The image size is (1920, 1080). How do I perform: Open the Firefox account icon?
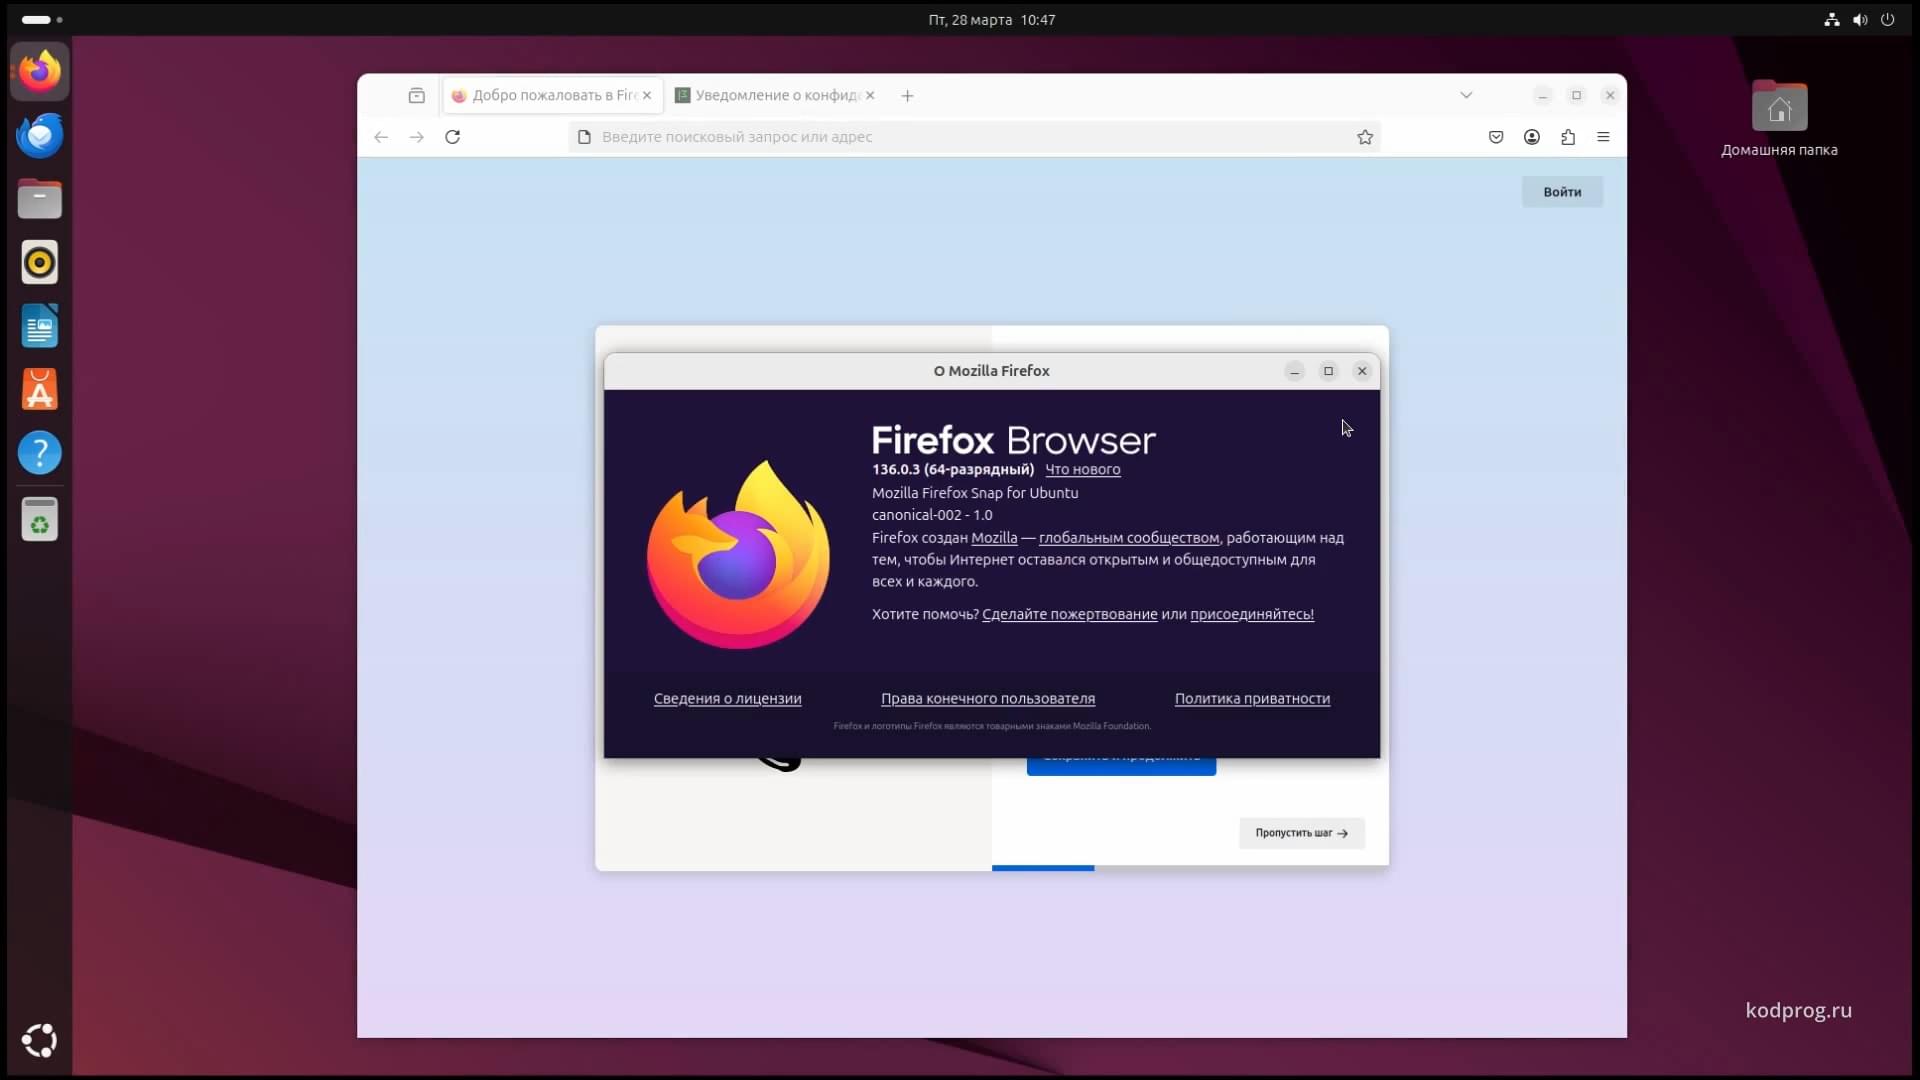click(1532, 137)
